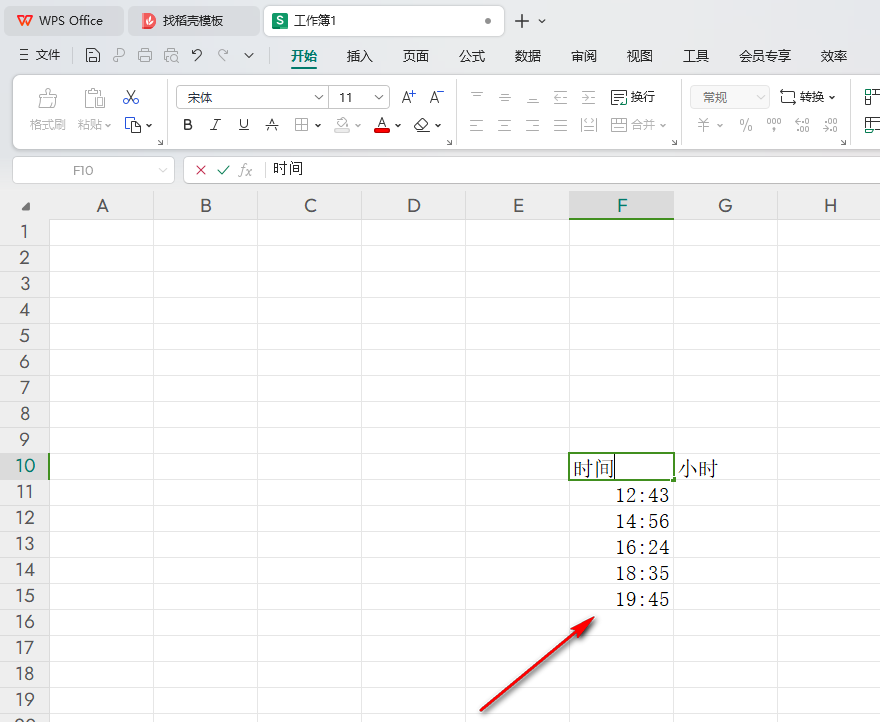This screenshot has width=880, height=722.
Task: Switch to the 公式 ribbon tab
Action: pyautogui.click(x=471, y=56)
